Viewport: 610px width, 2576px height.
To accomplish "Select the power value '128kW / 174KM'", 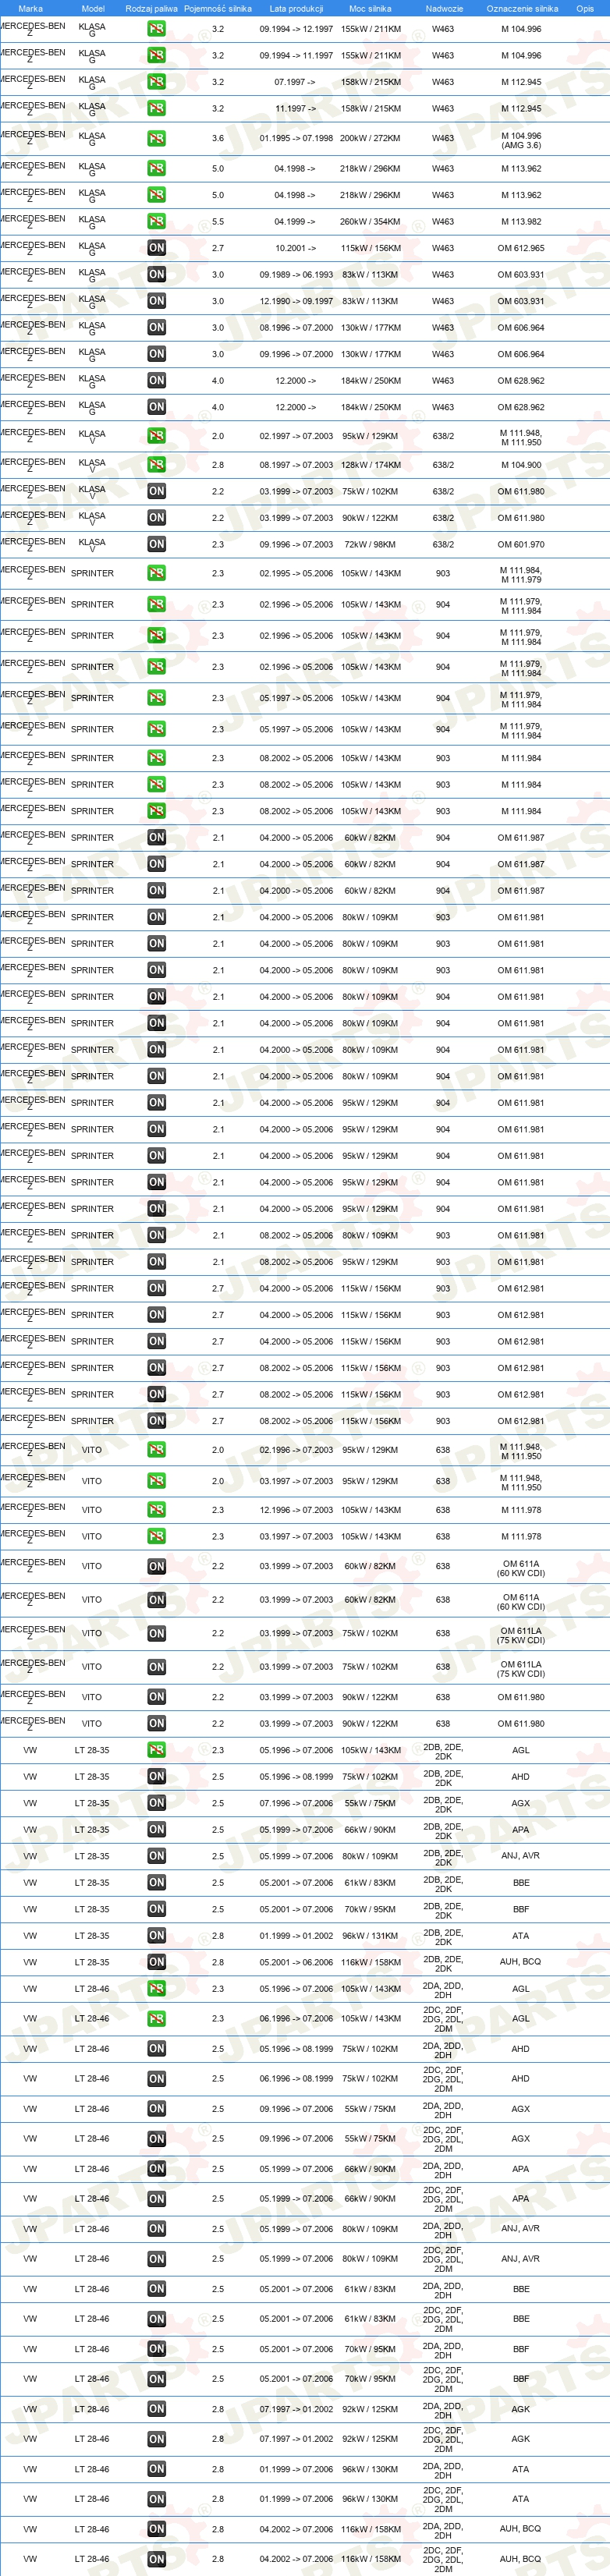I will 370,465.
